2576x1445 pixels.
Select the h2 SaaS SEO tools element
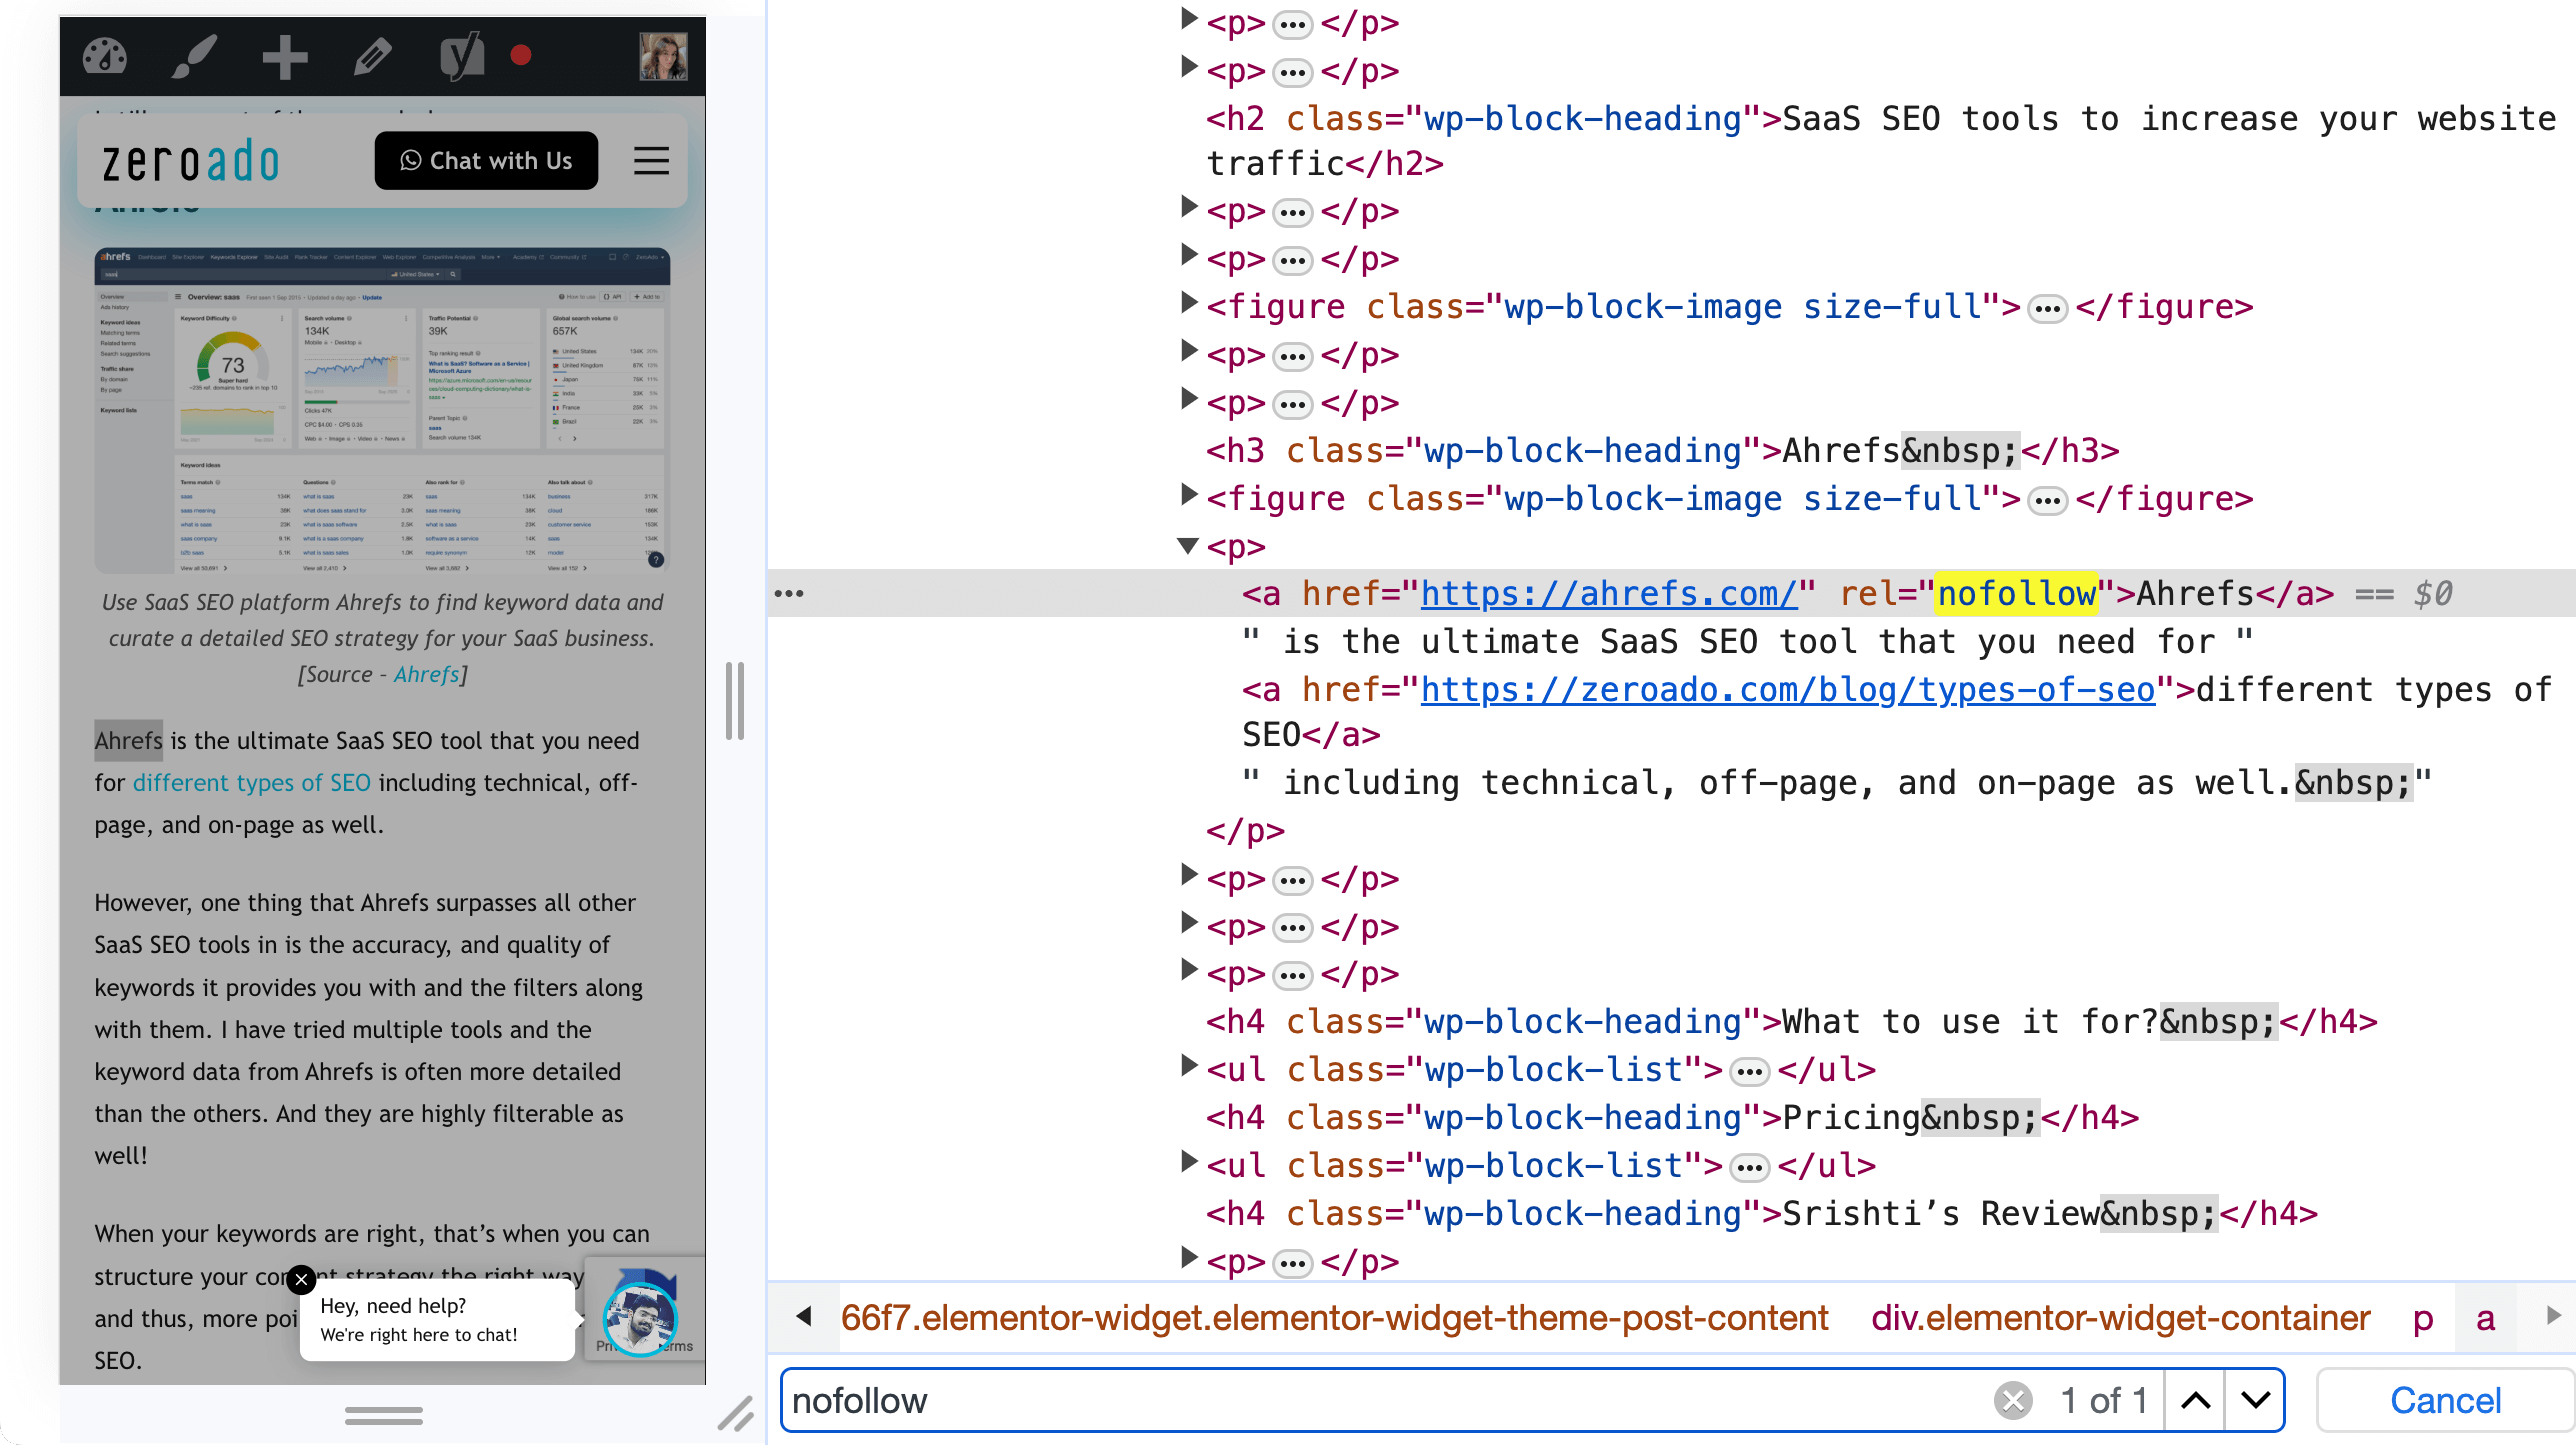[1880, 140]
